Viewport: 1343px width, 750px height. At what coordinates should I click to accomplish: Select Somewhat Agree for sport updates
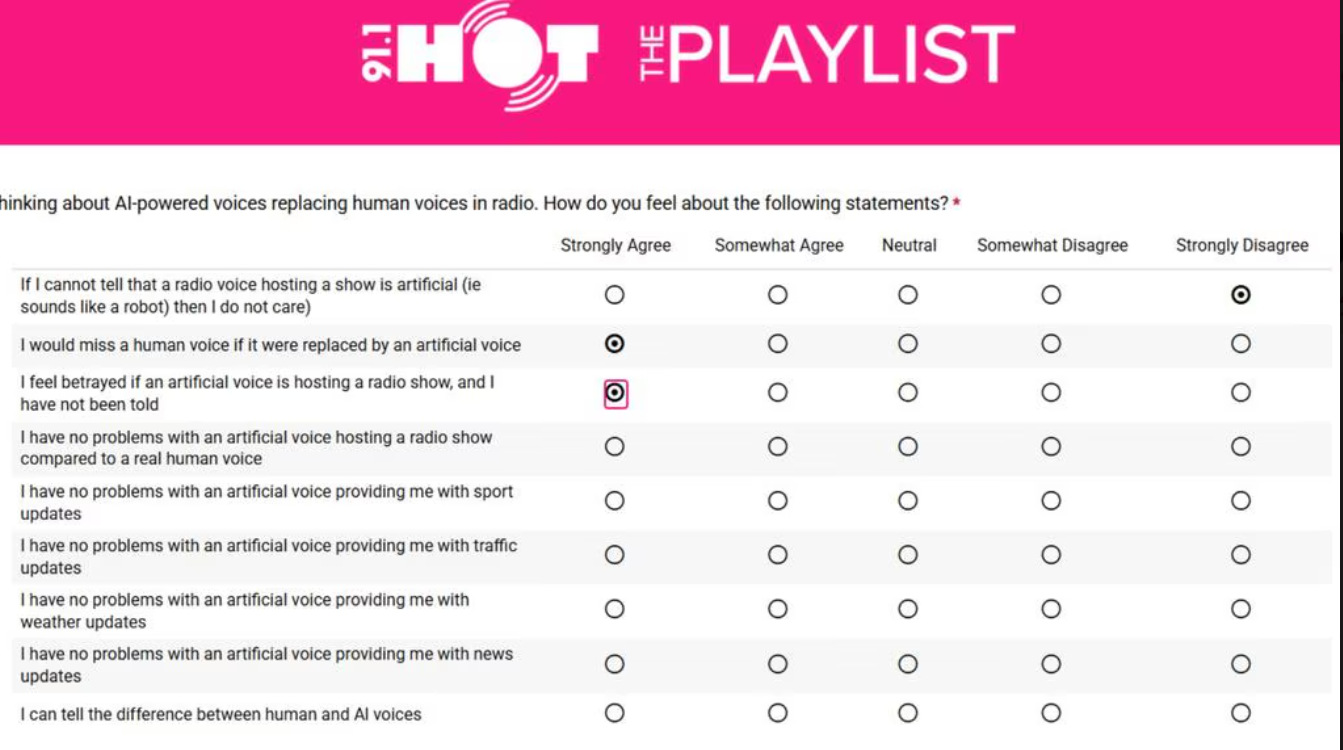click(x=778, y=501)
